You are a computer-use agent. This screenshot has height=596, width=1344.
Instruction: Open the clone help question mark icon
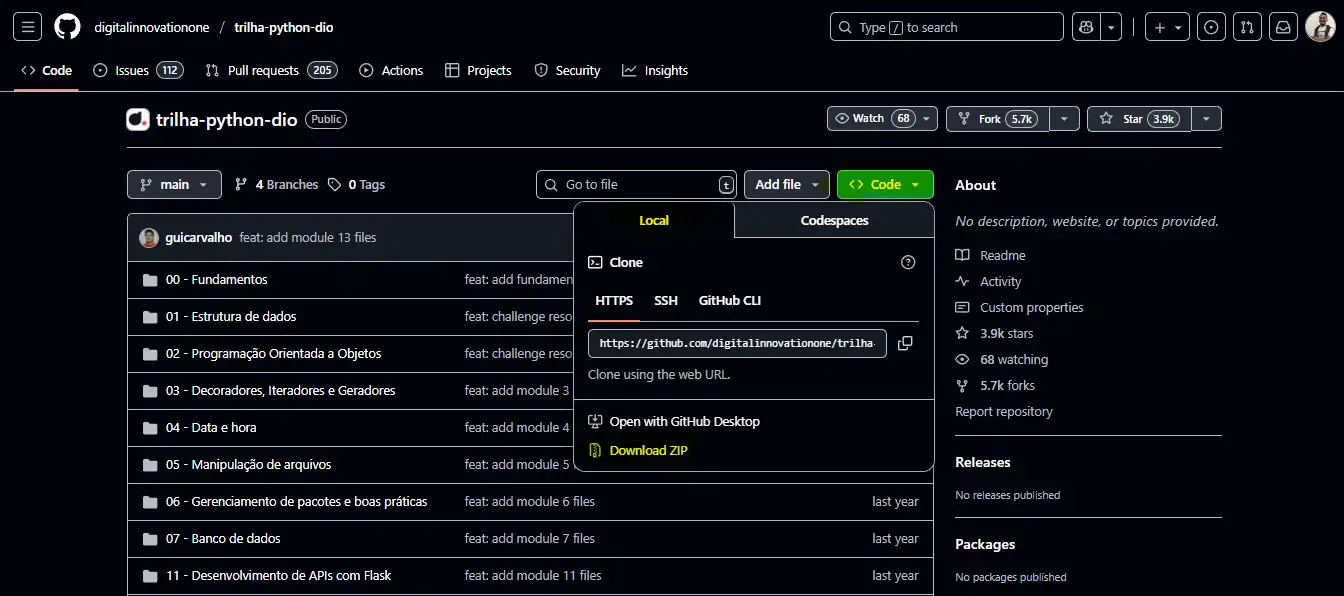[908, 262]
